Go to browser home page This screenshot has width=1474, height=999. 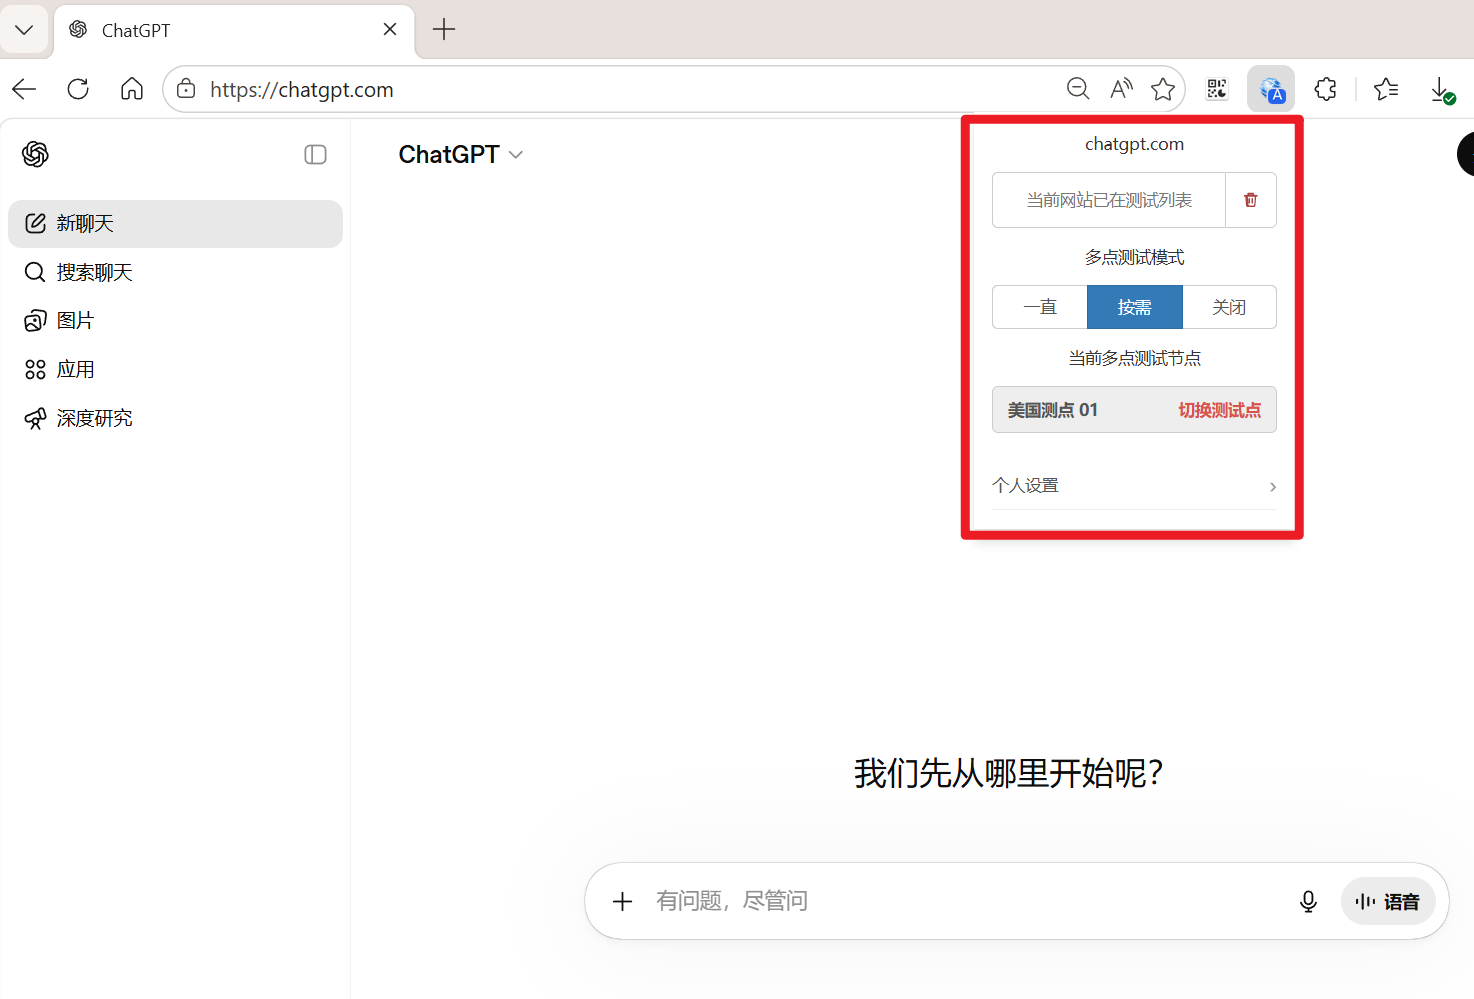pyautogui.click(x=132, y=89)
